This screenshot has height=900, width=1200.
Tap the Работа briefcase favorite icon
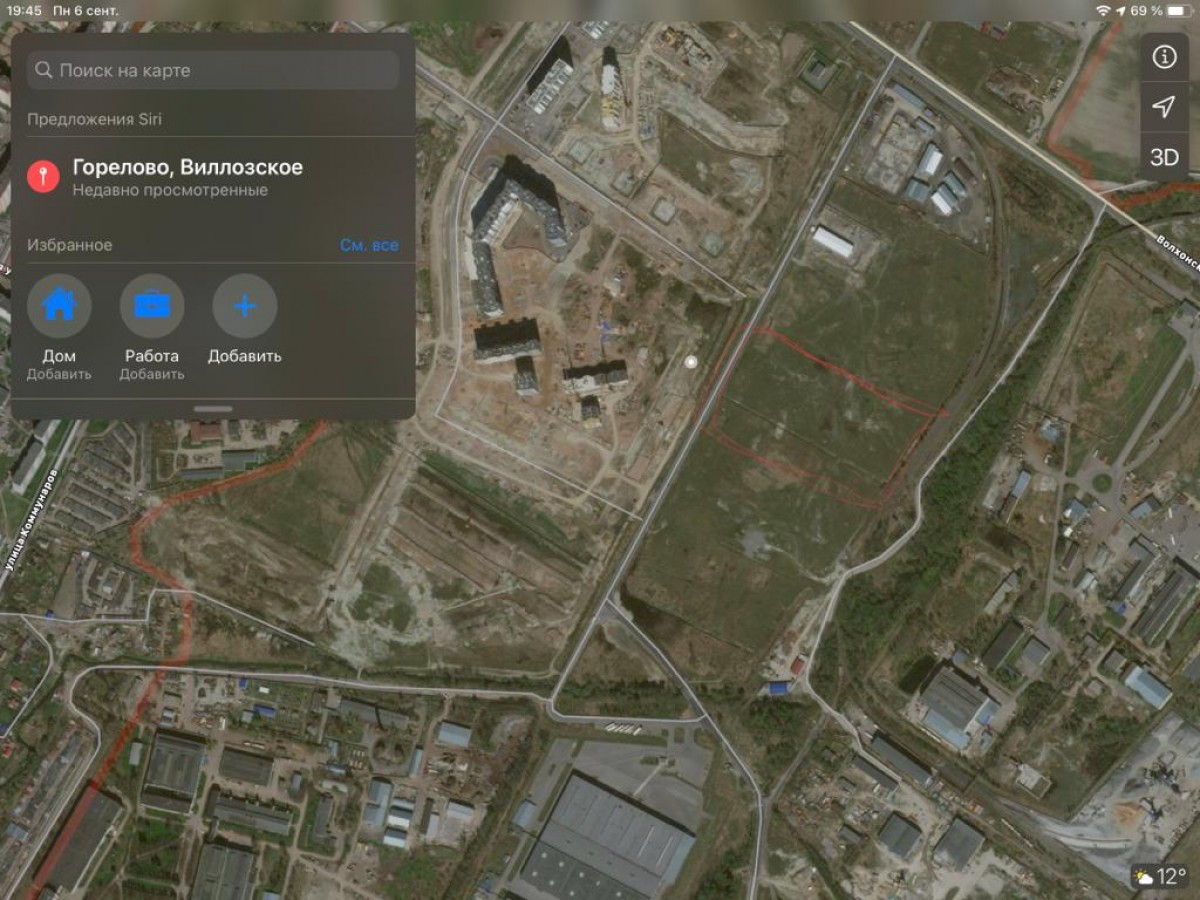click(152, 306)
